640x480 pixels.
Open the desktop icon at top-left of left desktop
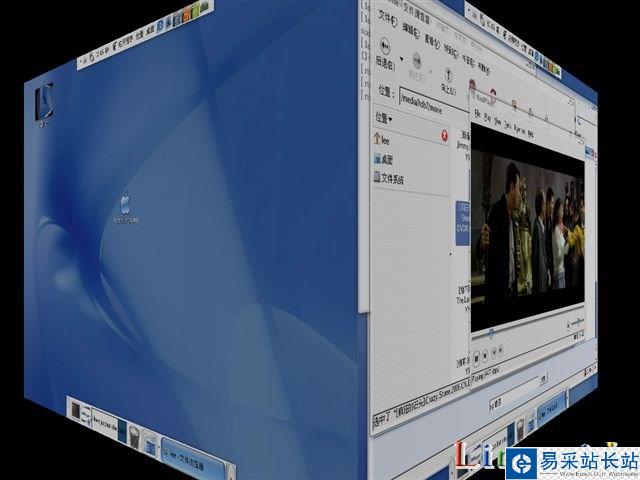click(44, 101)
